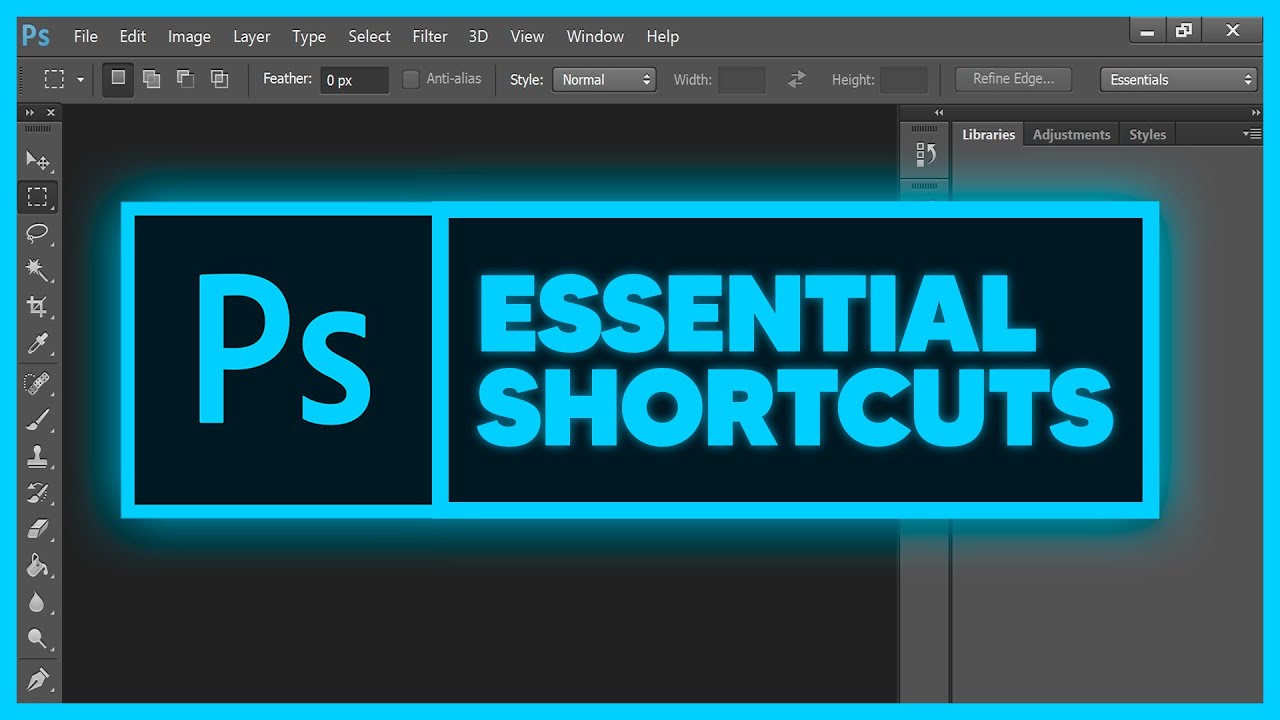Open the Type menu
The width and height of the screenshot is (1280, 720).
309,36
